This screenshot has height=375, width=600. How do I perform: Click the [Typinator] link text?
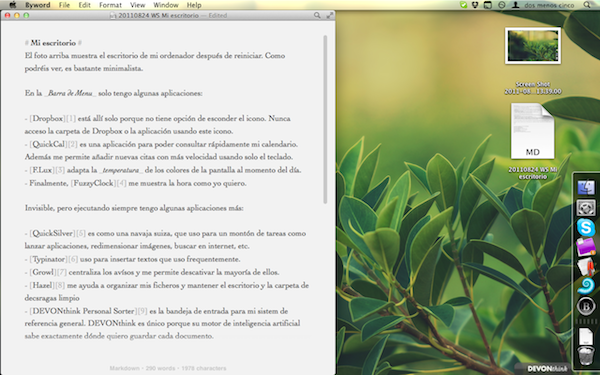point(49,259)
